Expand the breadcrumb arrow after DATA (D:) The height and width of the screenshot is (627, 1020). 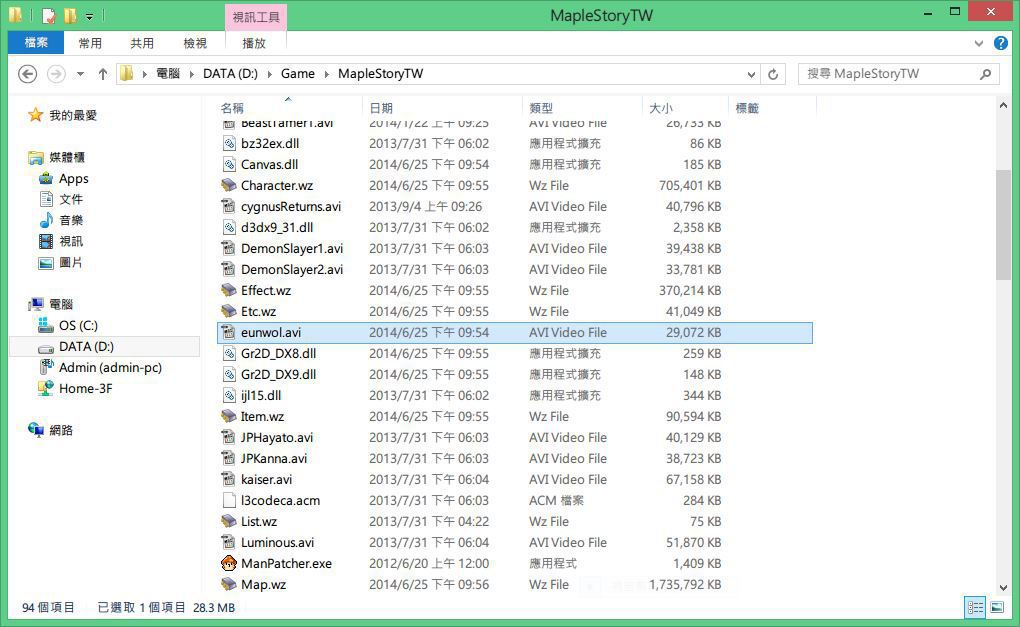pyautogui.click(x=269, y=74)
